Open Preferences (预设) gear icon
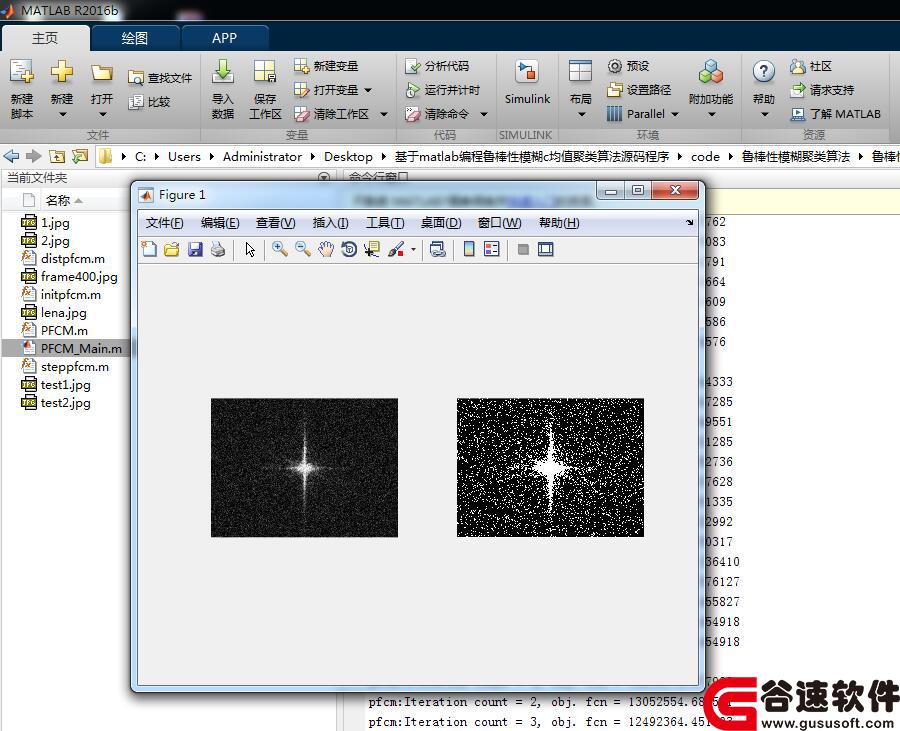The image size is (900, 731). (x=615, y=67)
